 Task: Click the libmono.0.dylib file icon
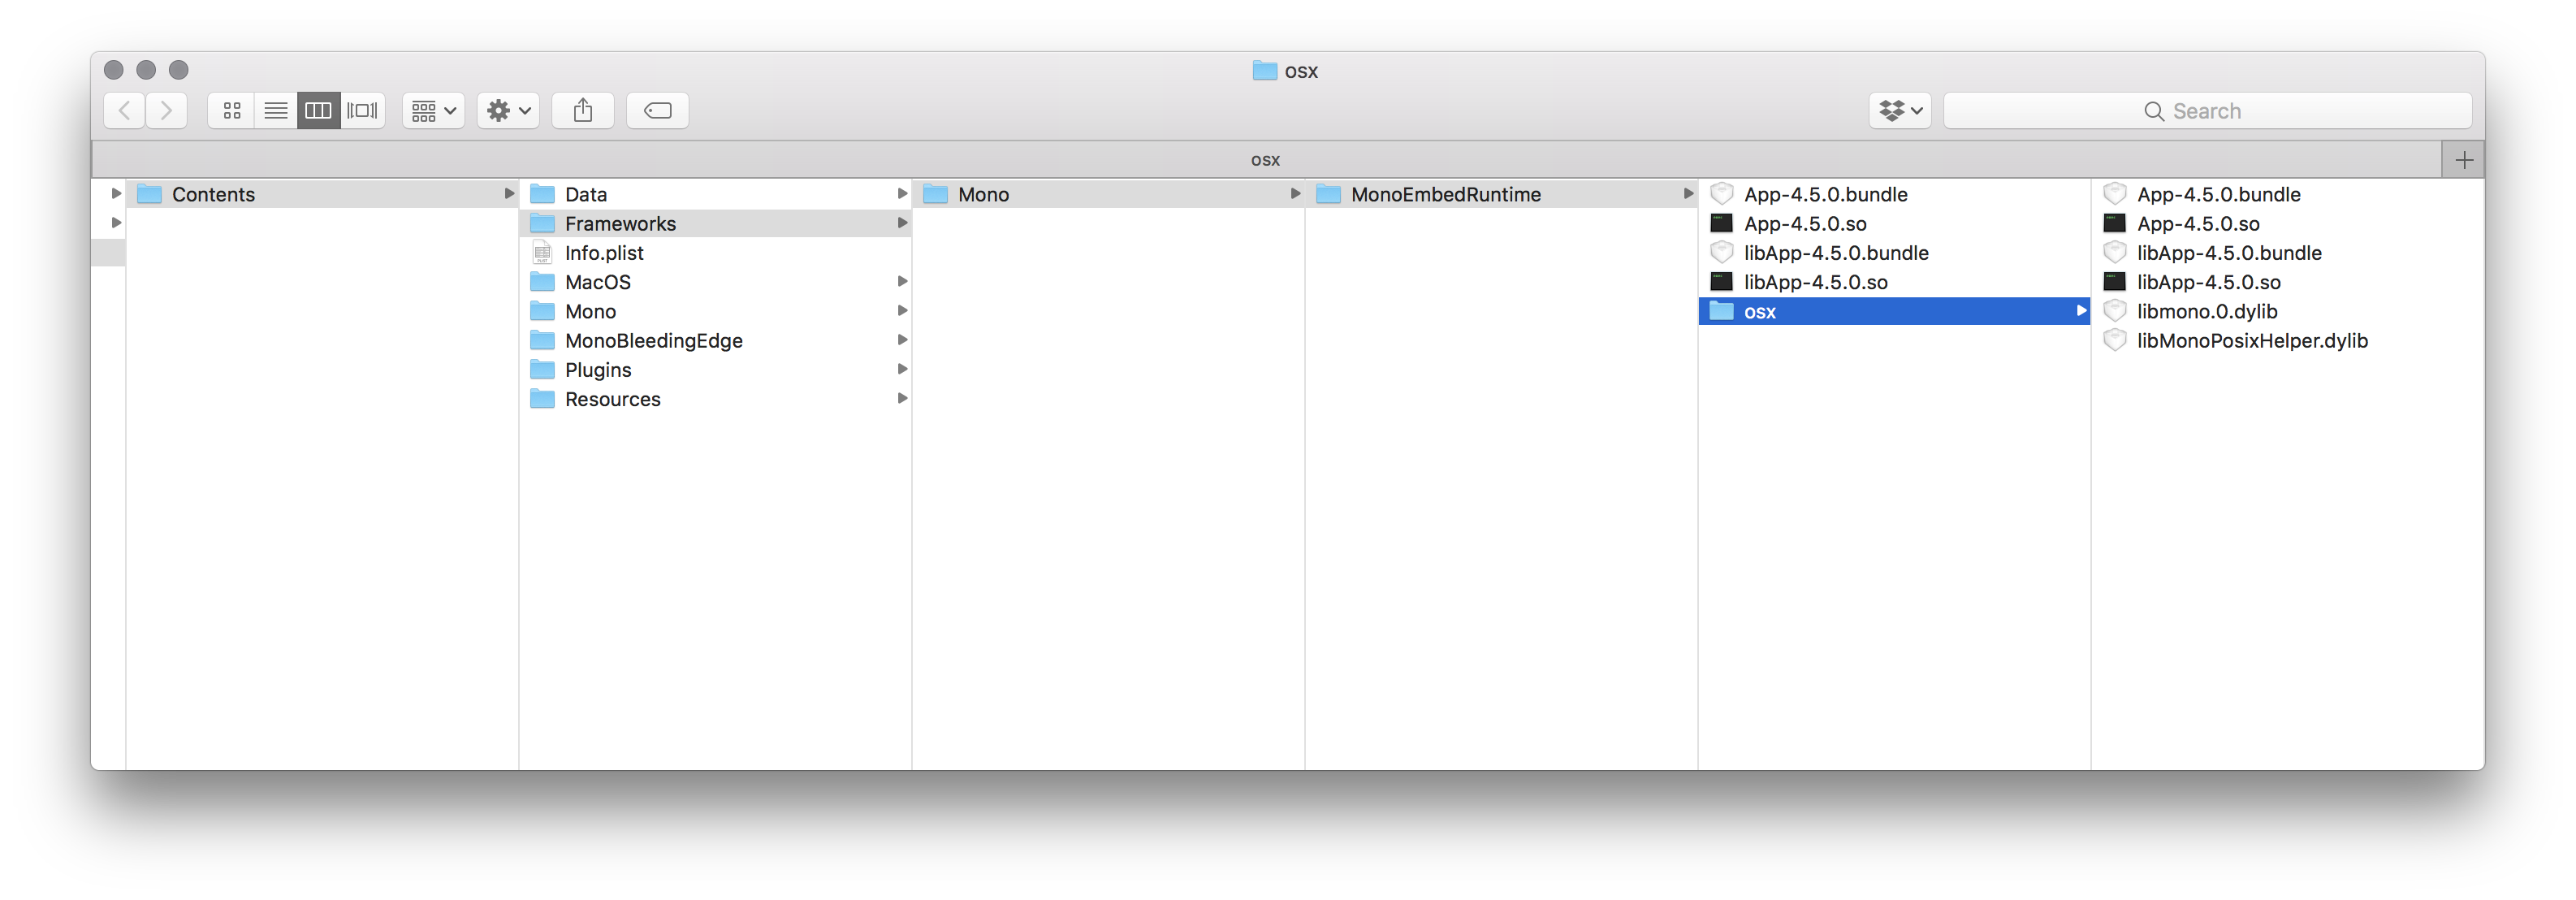[2115, 311]
